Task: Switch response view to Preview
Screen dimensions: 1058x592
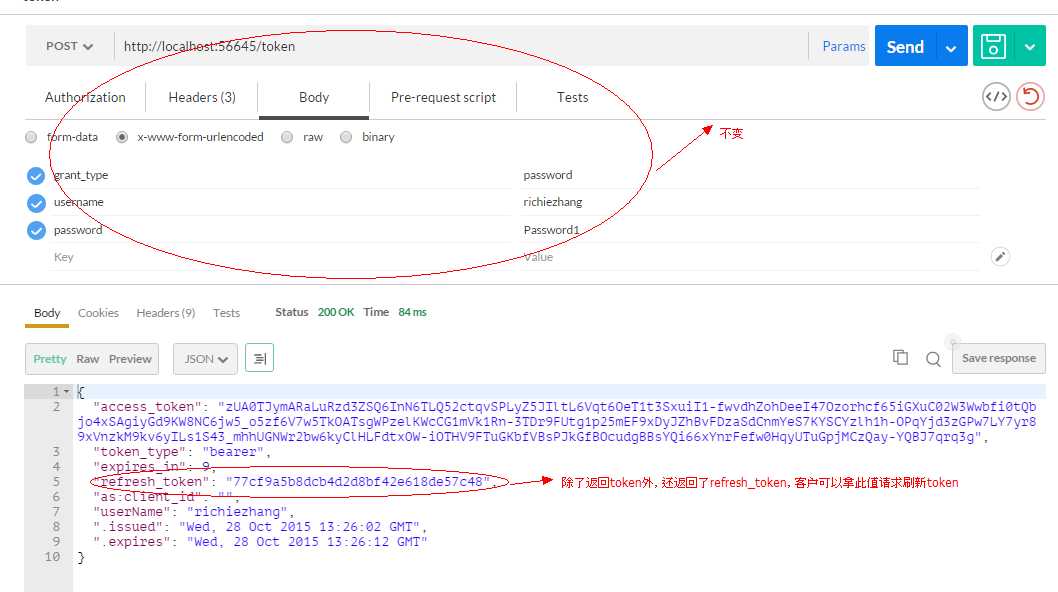Action: point(130,359)
